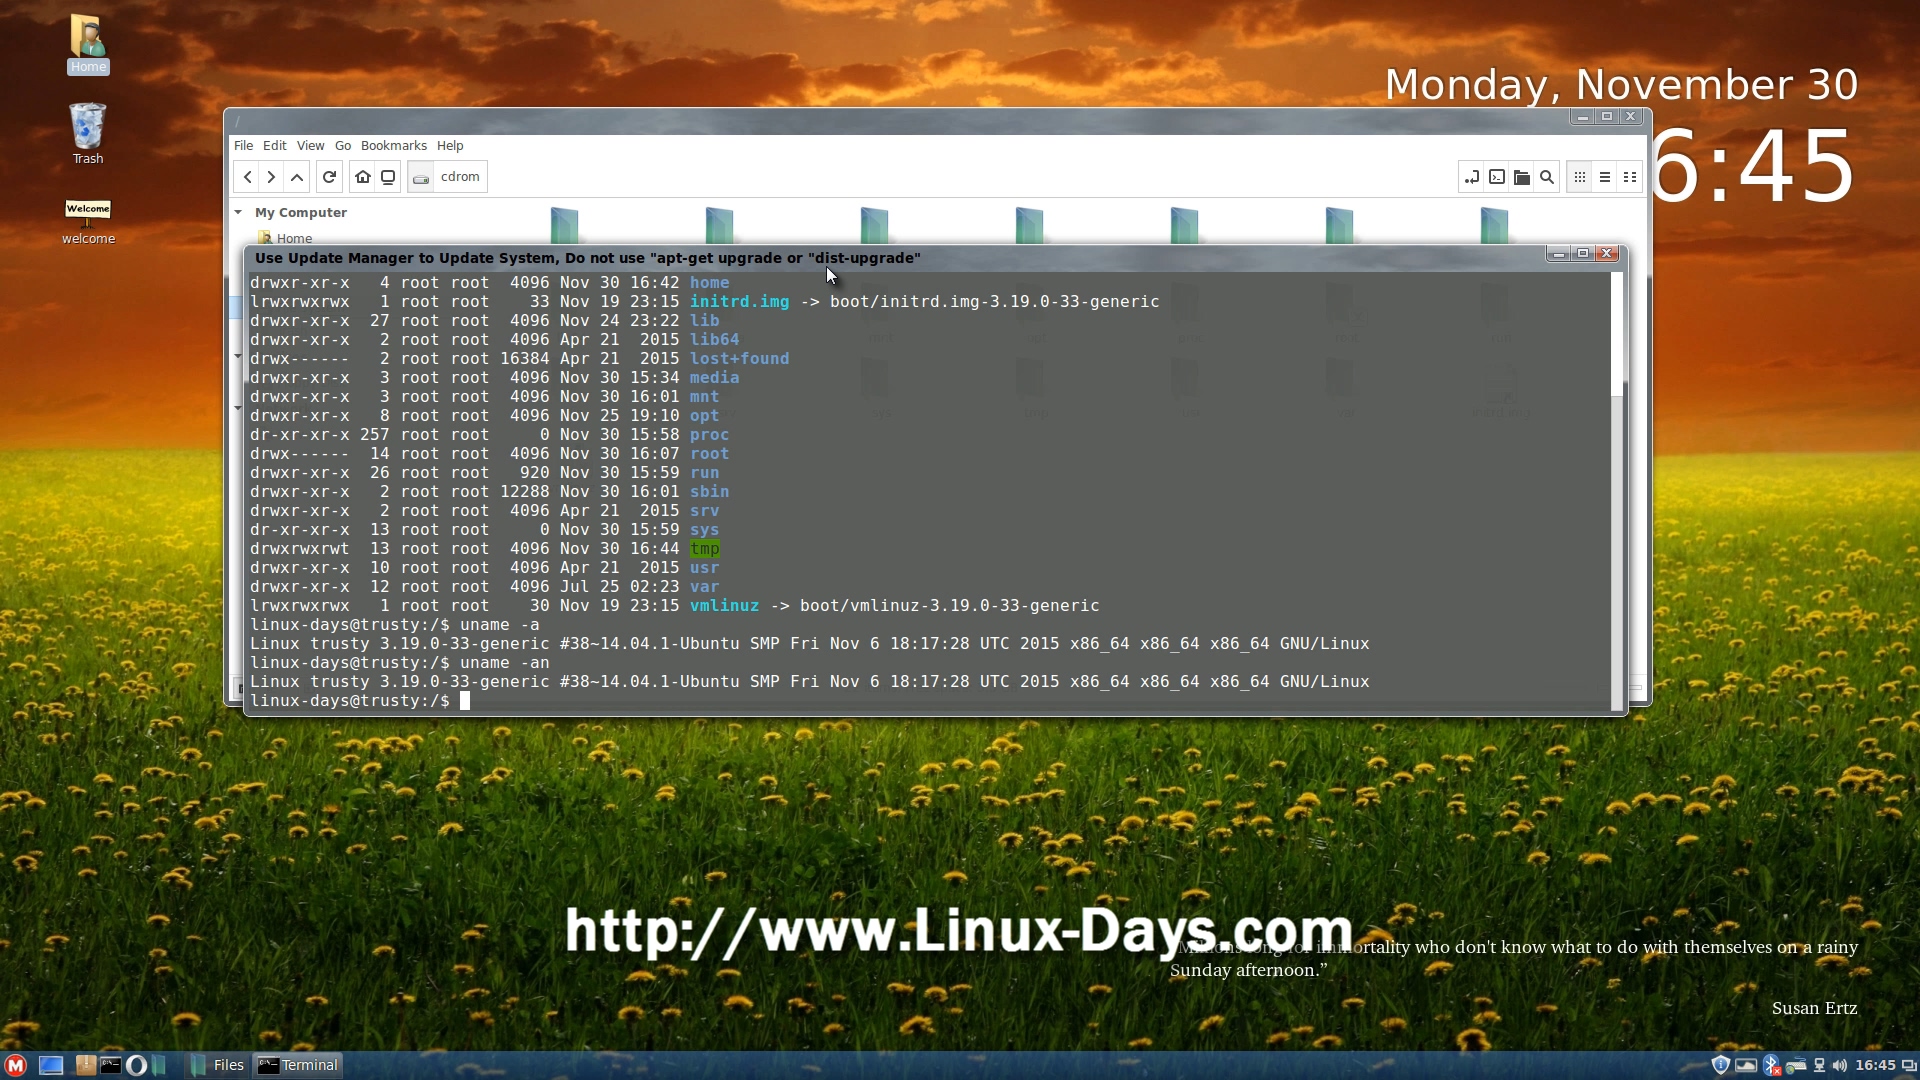Select the cdrom path button
The image size is (1920, 1080).
(460, 177)
